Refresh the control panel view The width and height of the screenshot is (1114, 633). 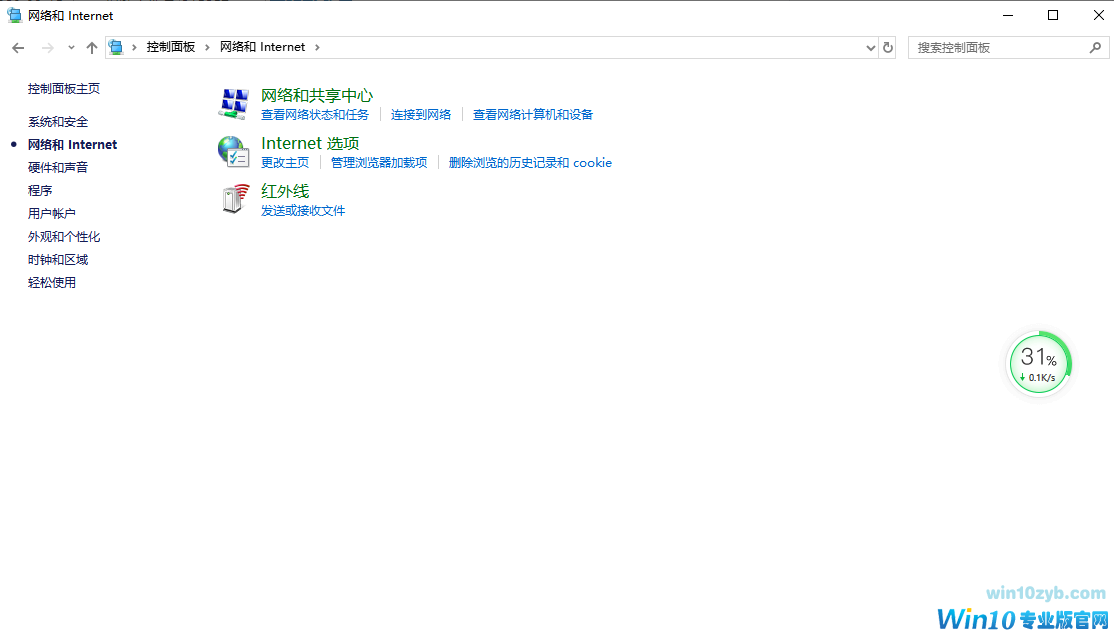tap(887, 47)
